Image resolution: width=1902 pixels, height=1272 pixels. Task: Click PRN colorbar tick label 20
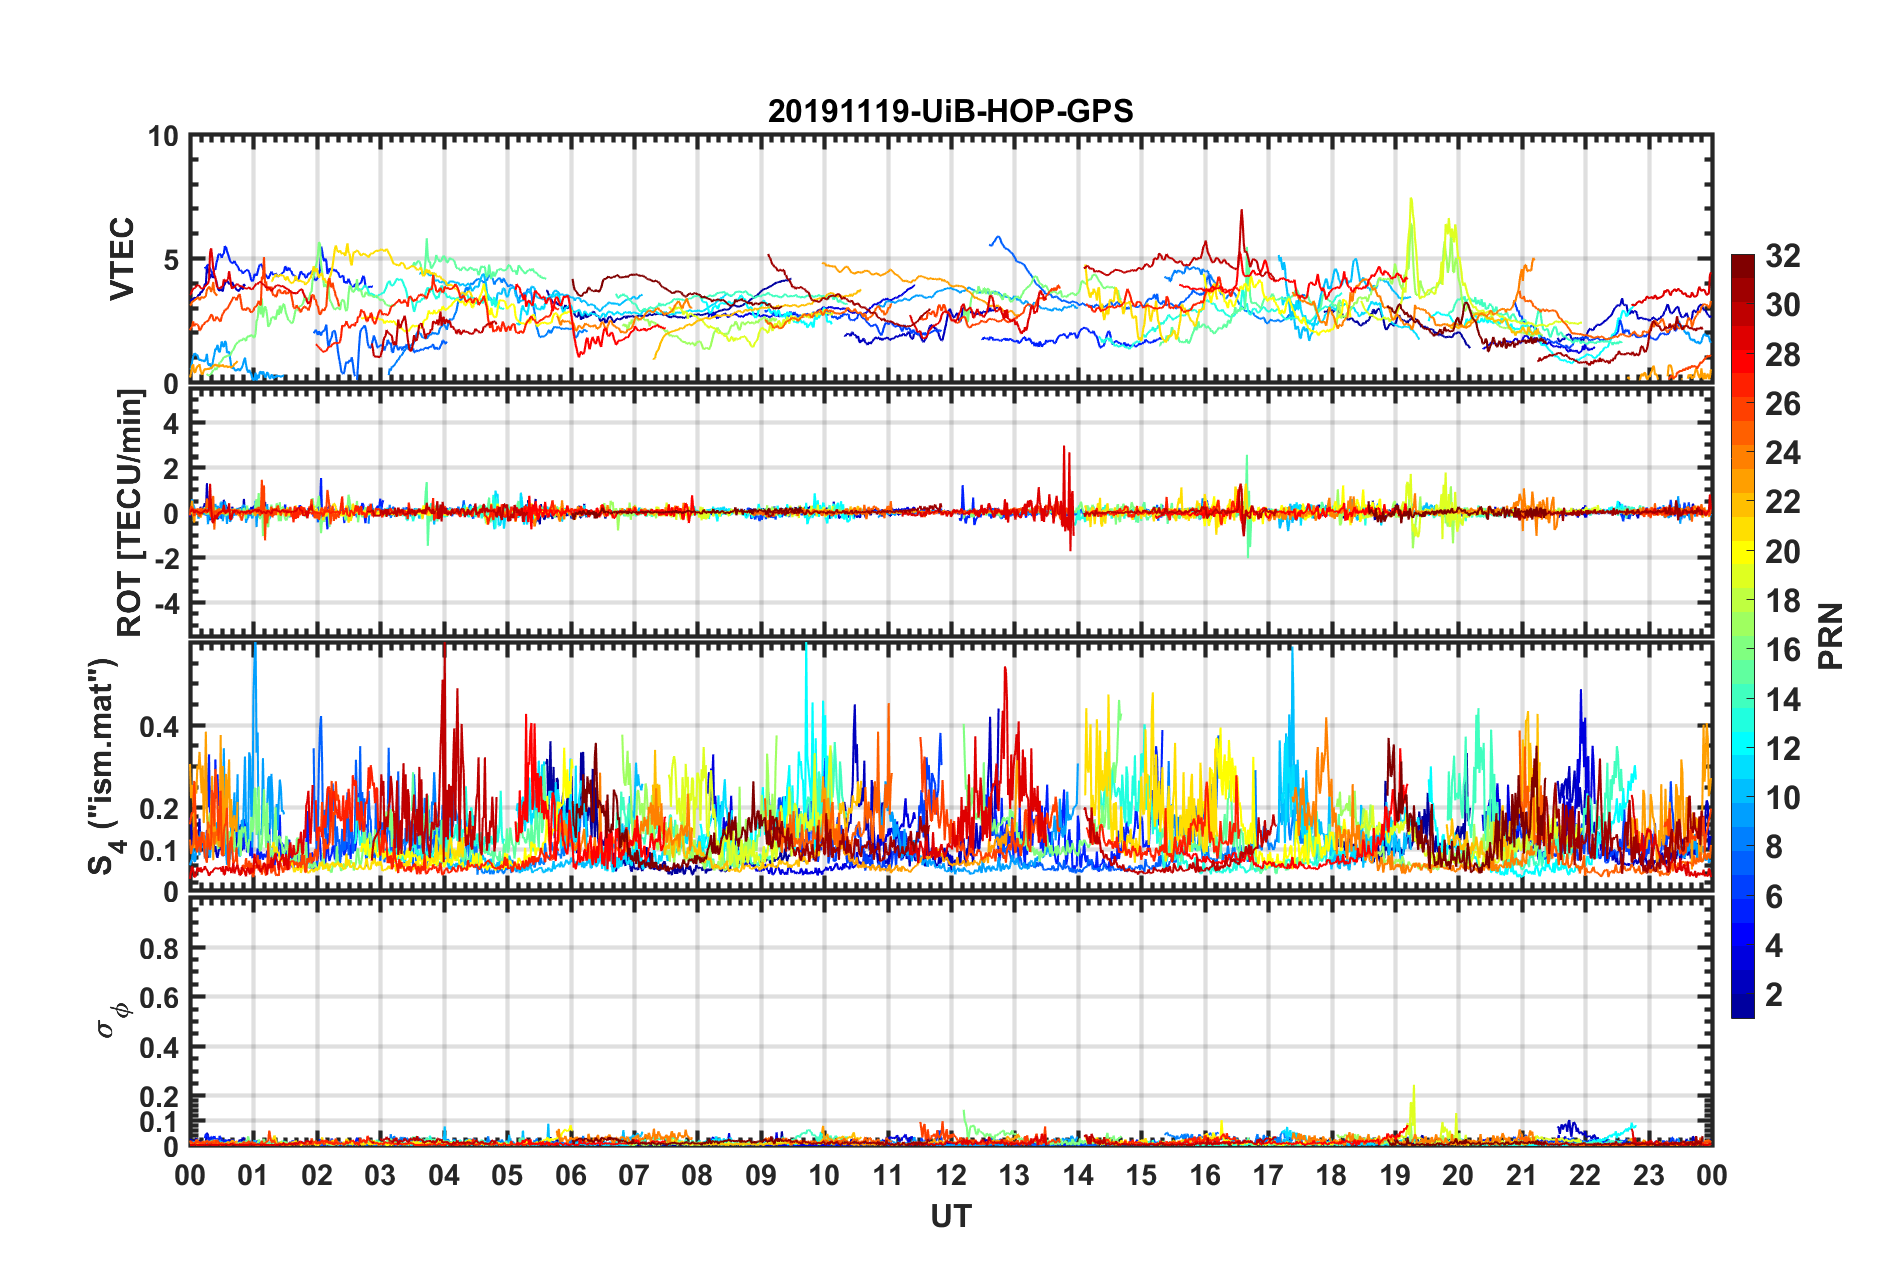pyautogui.click(x=1782, y=551)
